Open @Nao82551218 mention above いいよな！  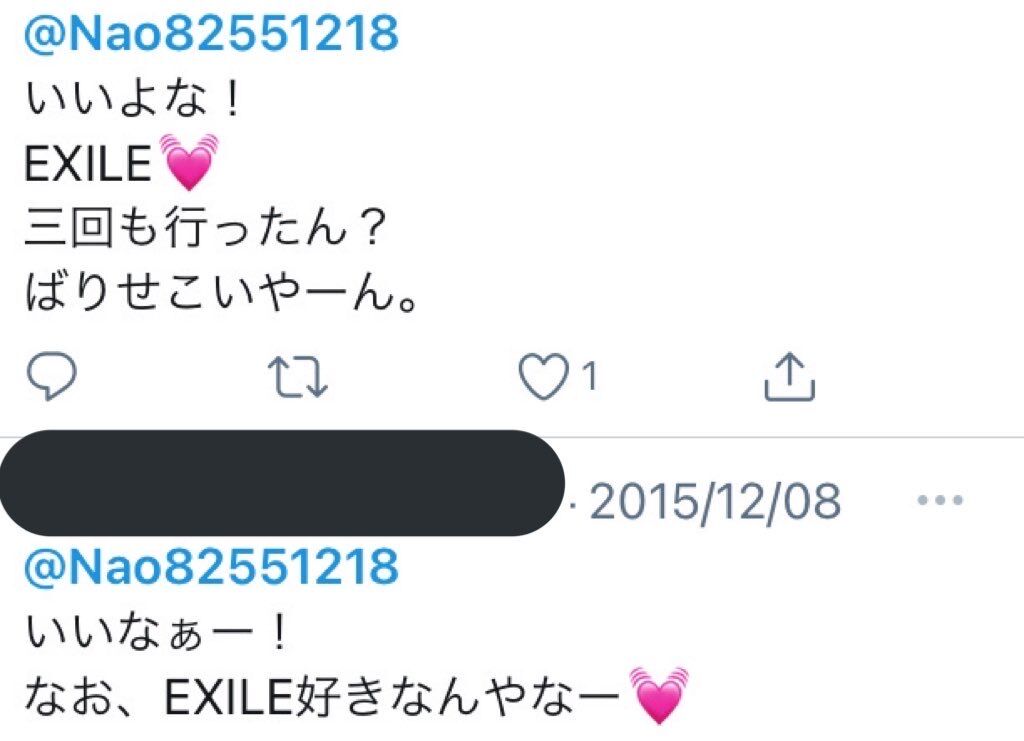[211, 33]
